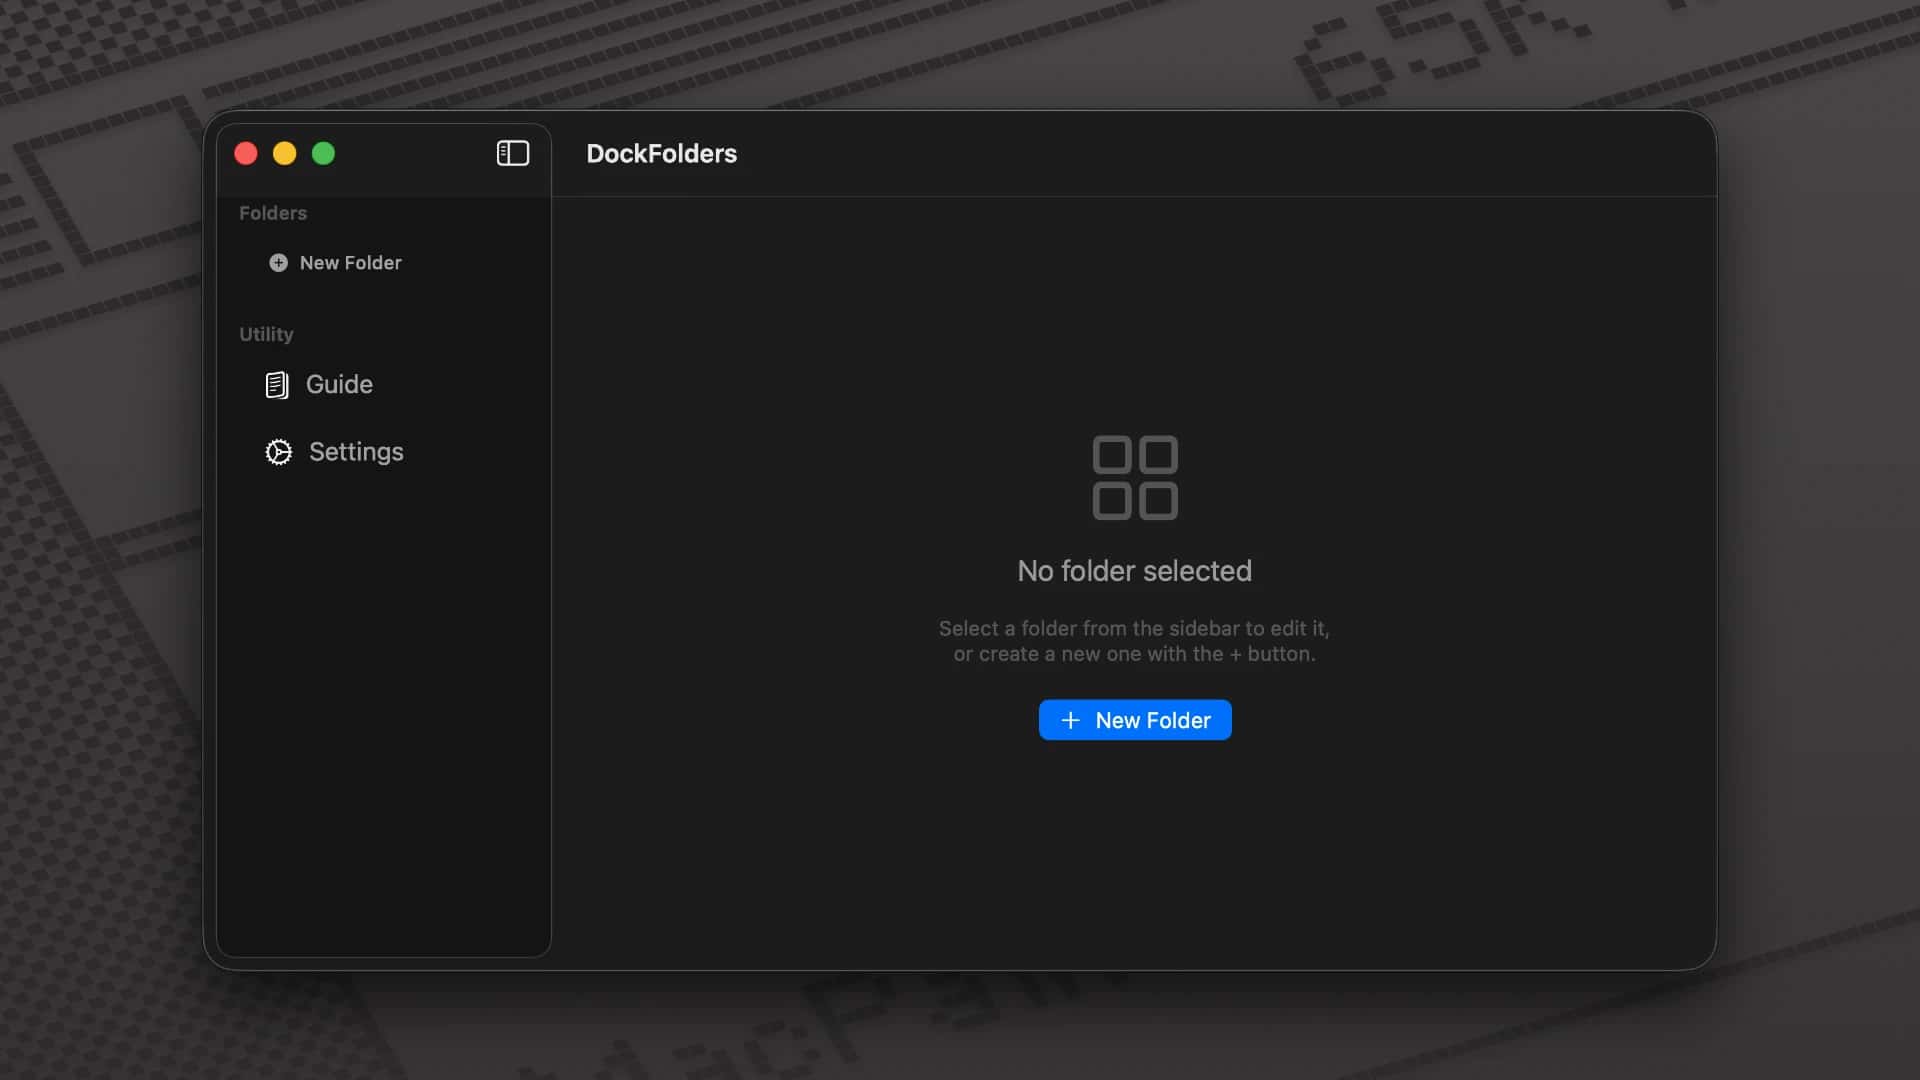Click the blue New Folder button

(x=1135, y=720)
